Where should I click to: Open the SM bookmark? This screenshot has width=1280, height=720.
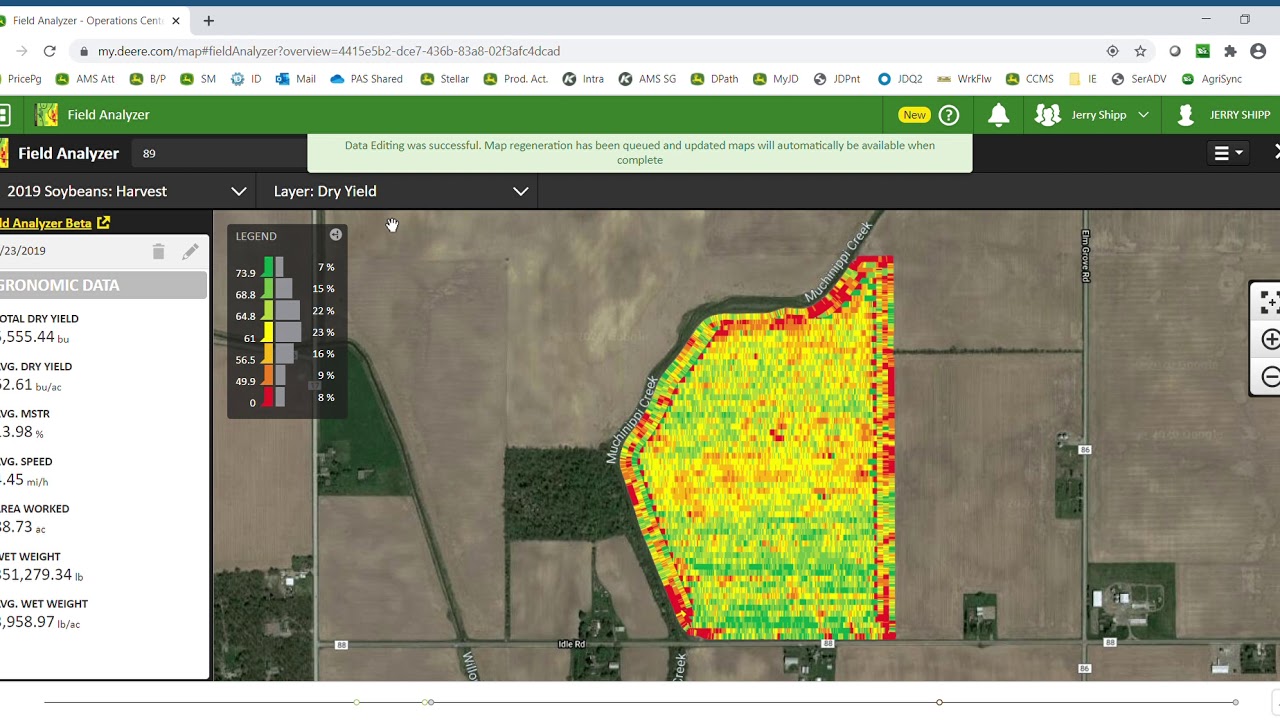click(198, 79)
